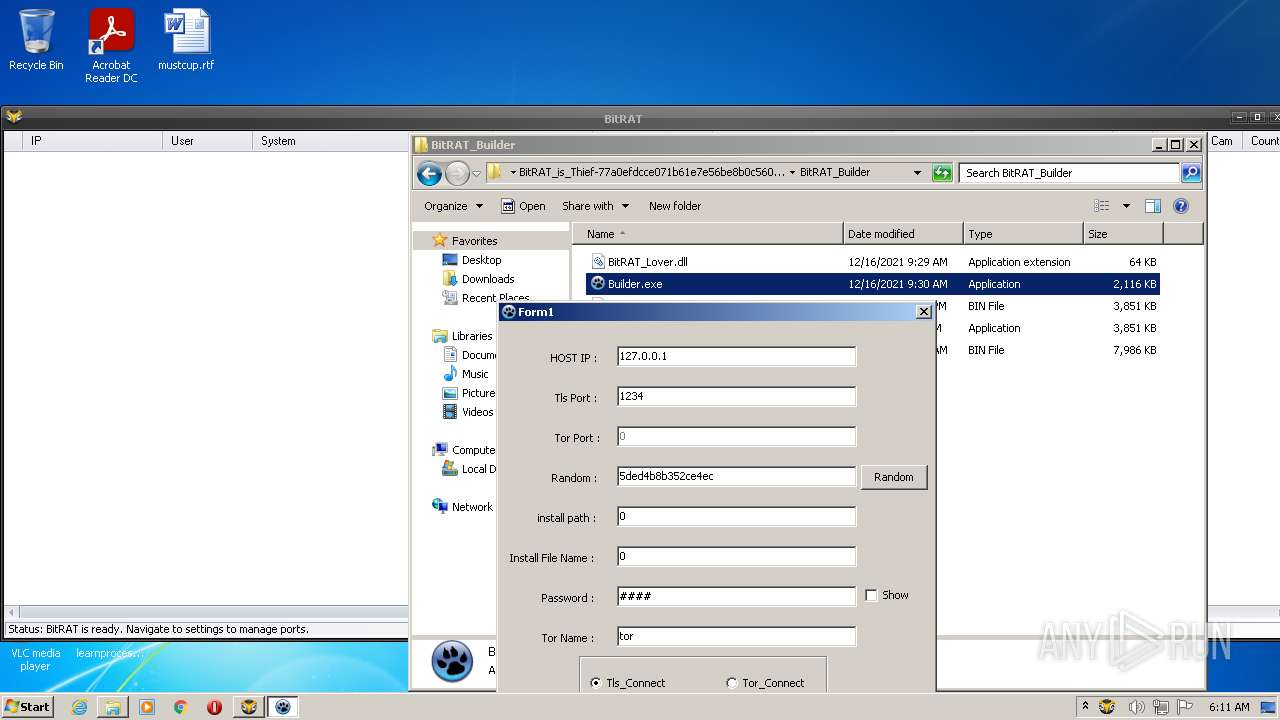1280x720 pixels.
Task: Open the recent pages dropdown arrow
Action: coord(477,173)
